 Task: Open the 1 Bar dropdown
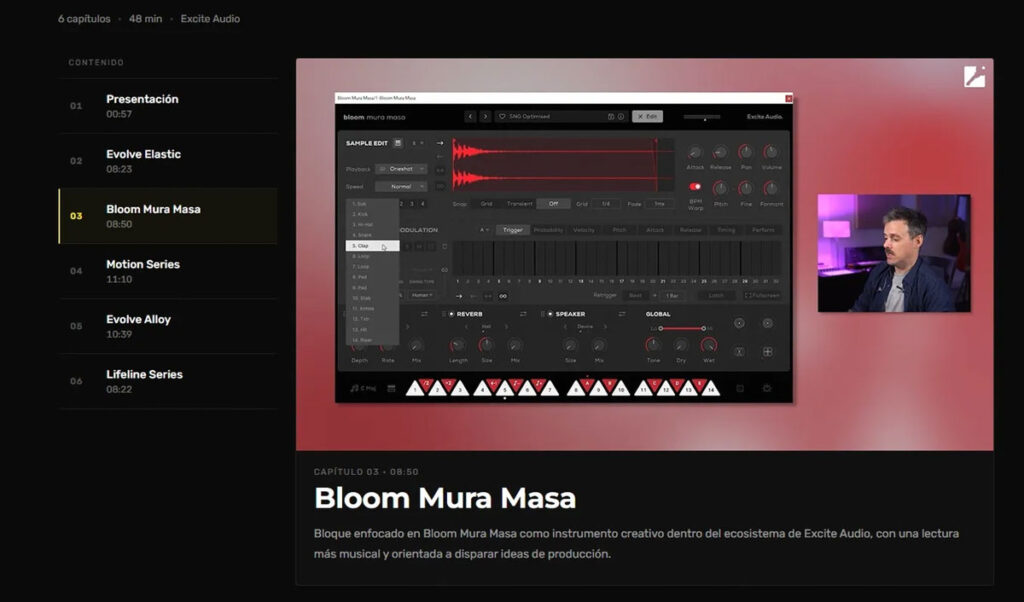pyautogui.click(x=673, y=296)
